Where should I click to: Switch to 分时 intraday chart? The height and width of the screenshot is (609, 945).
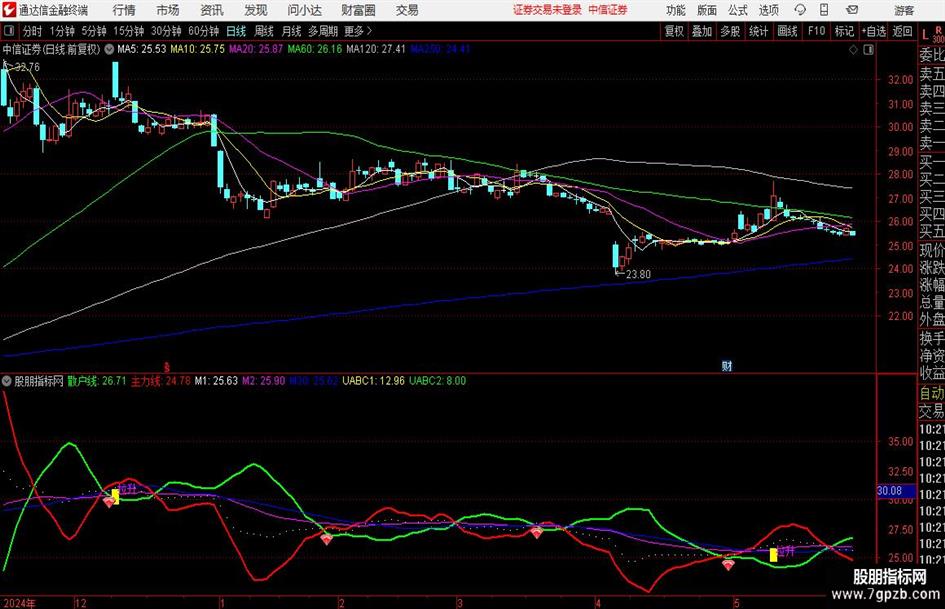[x=33, y=31]
